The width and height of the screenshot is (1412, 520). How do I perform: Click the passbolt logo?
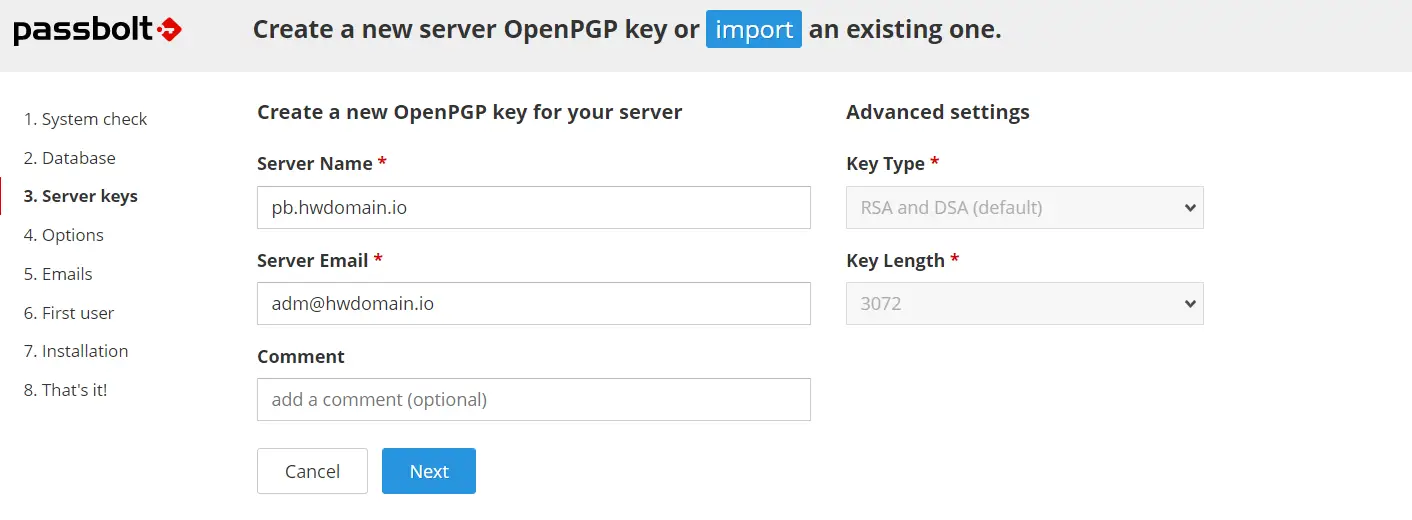coord(97,31)
